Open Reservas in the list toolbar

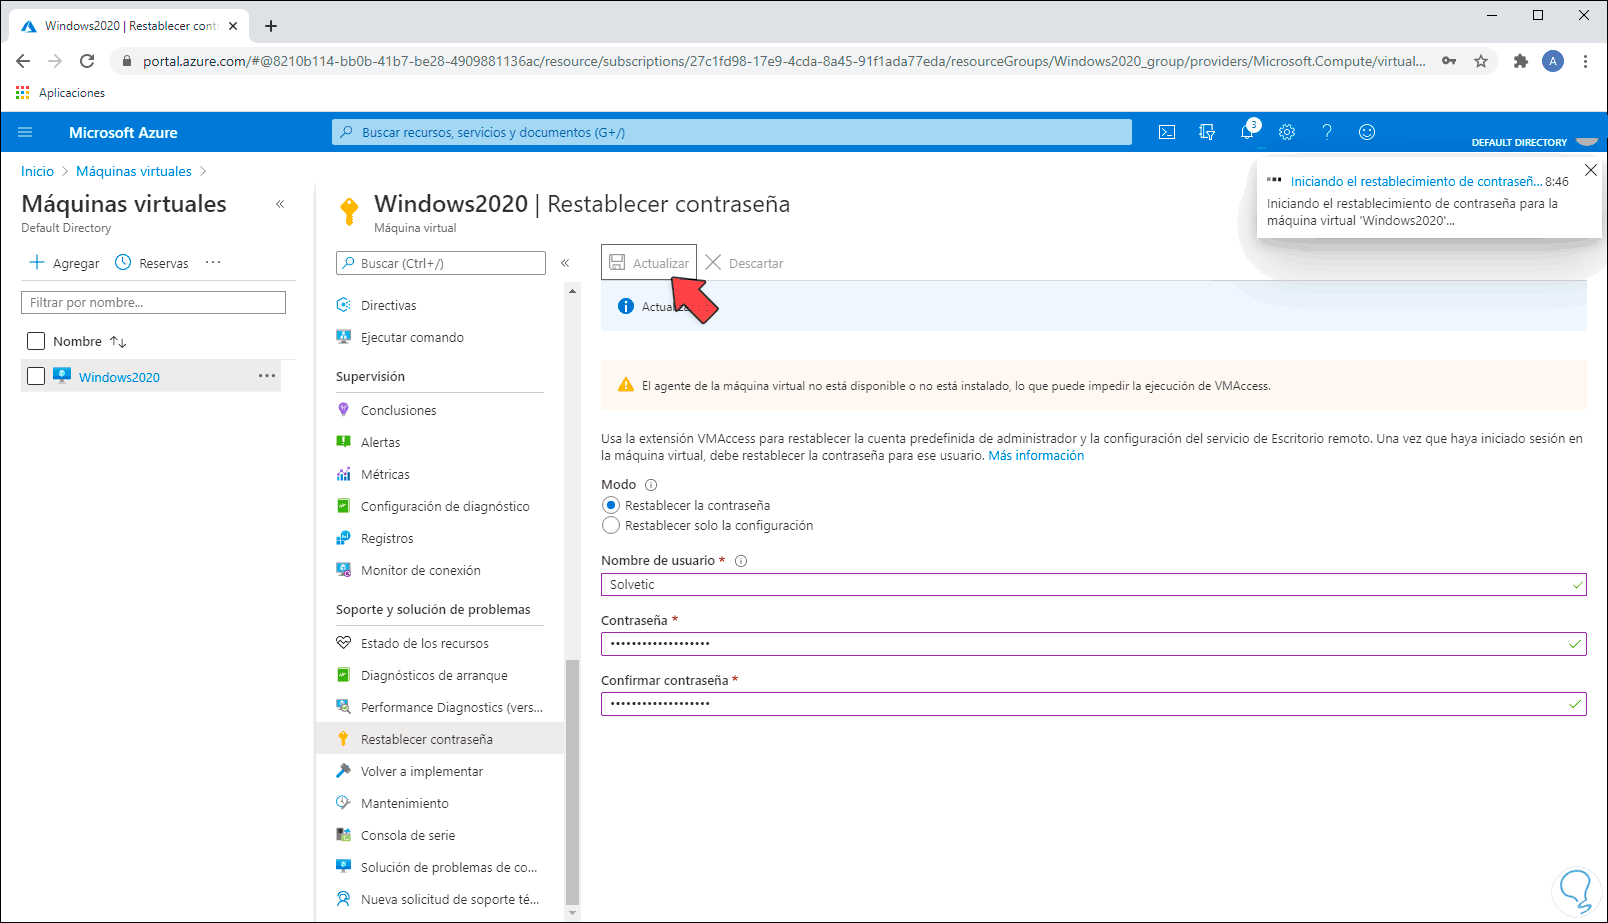click(x=152, y=263)
